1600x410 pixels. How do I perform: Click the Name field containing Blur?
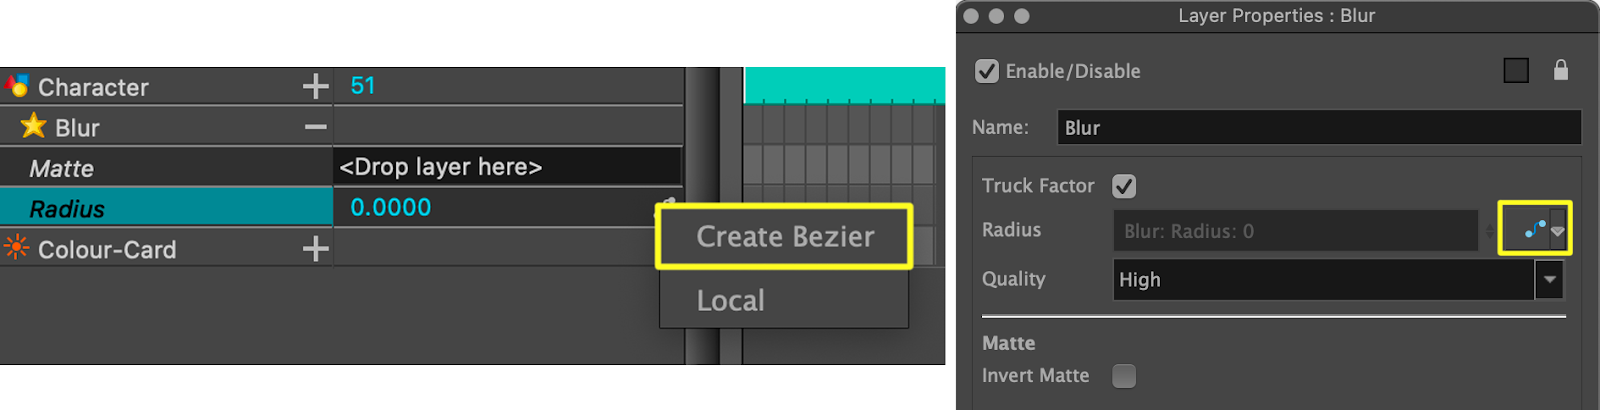[1318, 128]
